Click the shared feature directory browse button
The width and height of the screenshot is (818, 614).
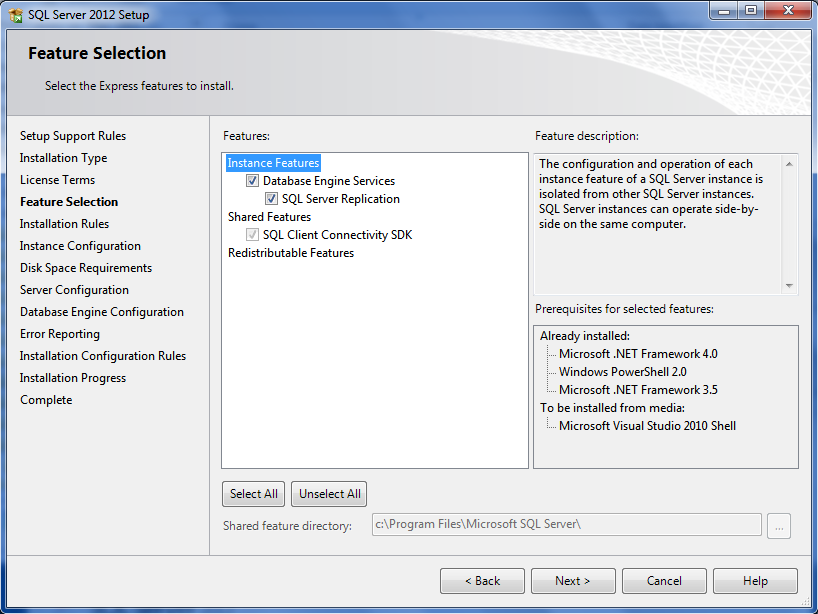[x=779, y=526]
